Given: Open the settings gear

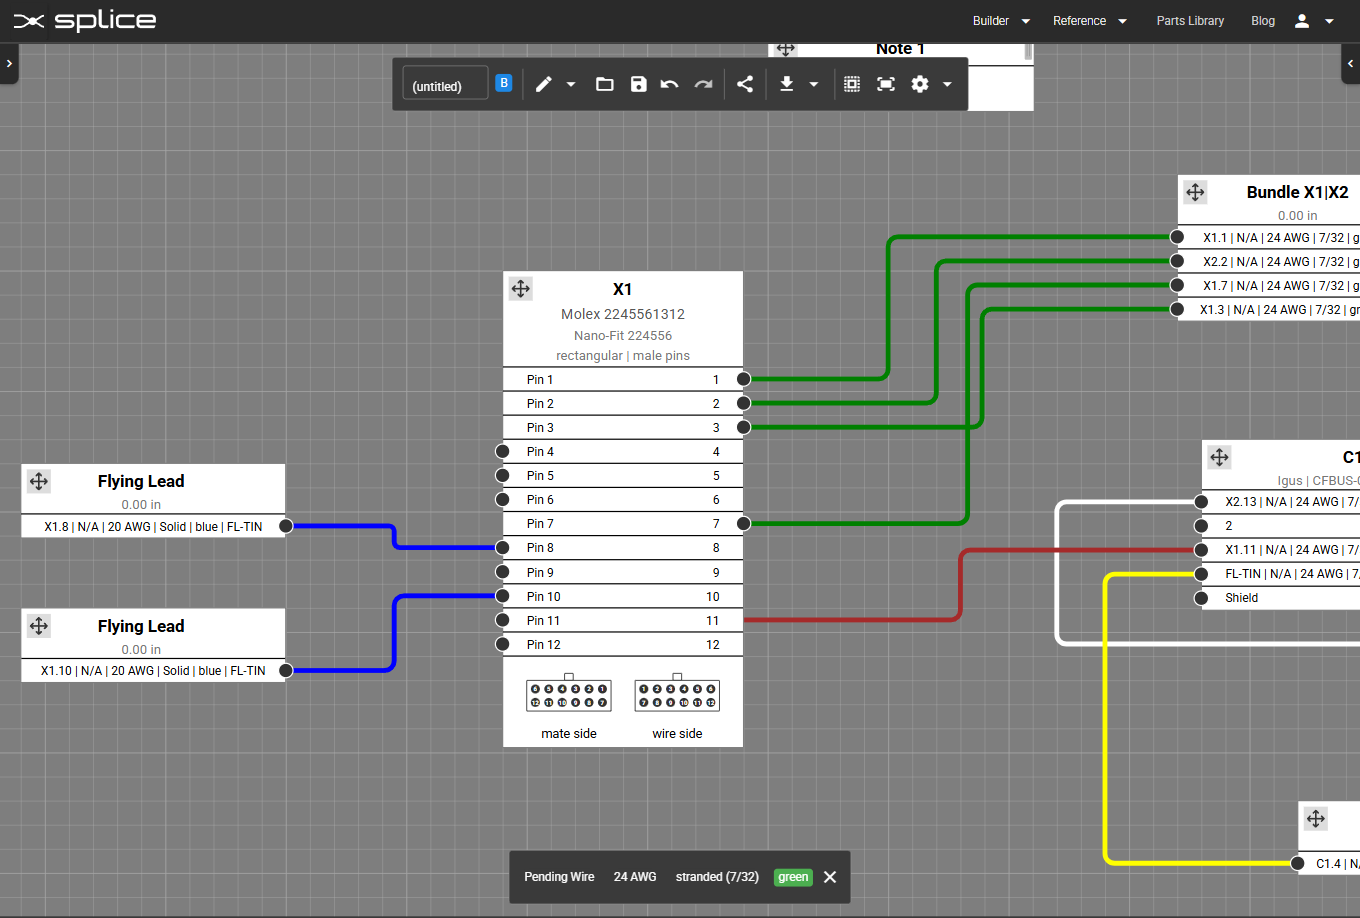Looking at the screenshot, I should tap(919, 84).
